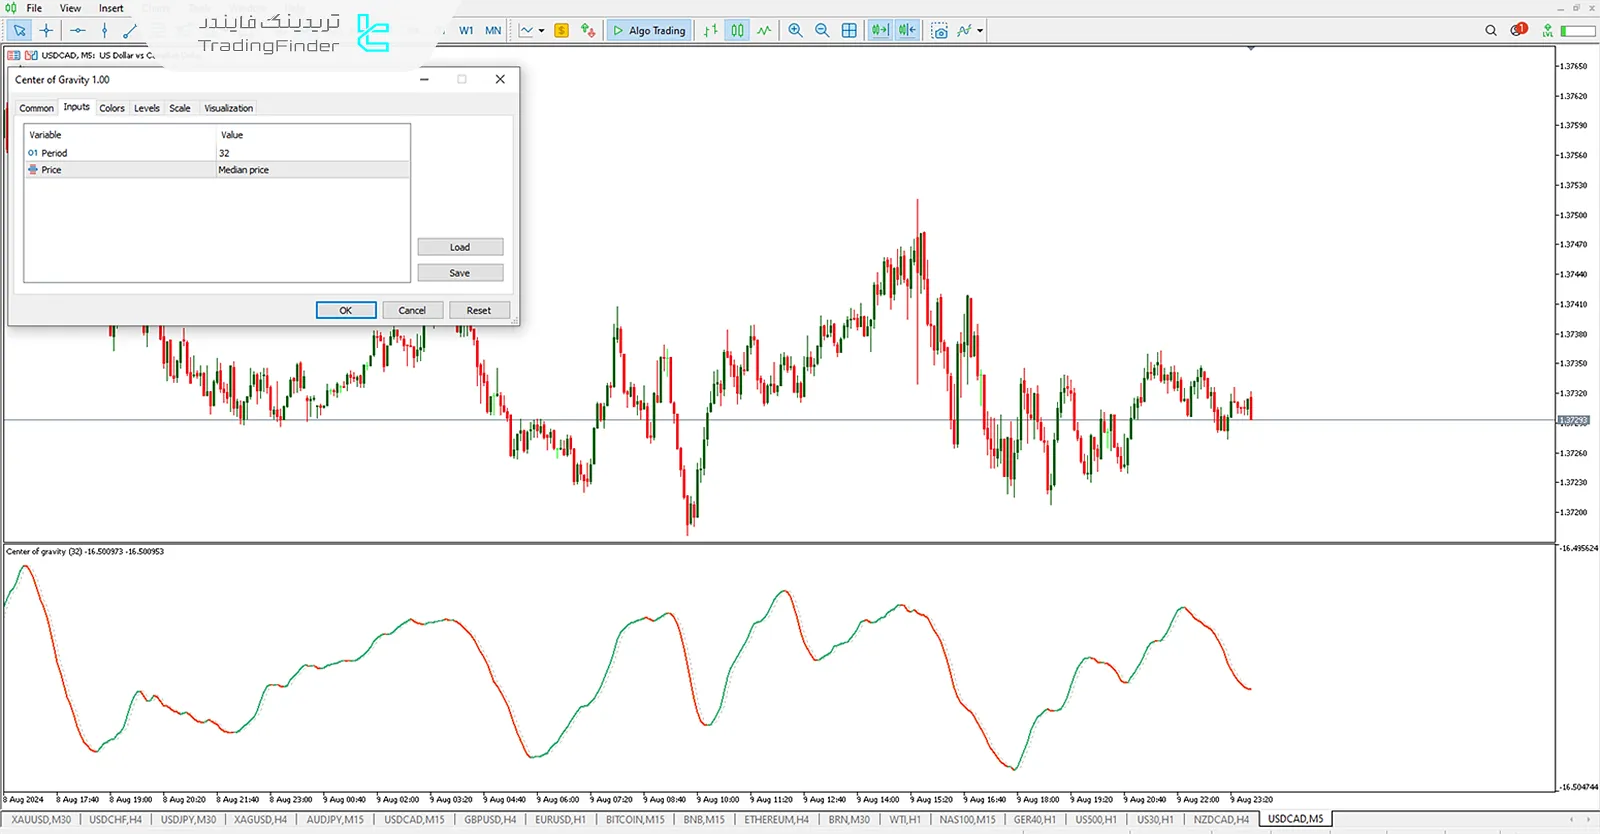Switch to the Colors tab
Image resolution: width=1600 pixels, height=834 pixels.
[x=112, y=108]
